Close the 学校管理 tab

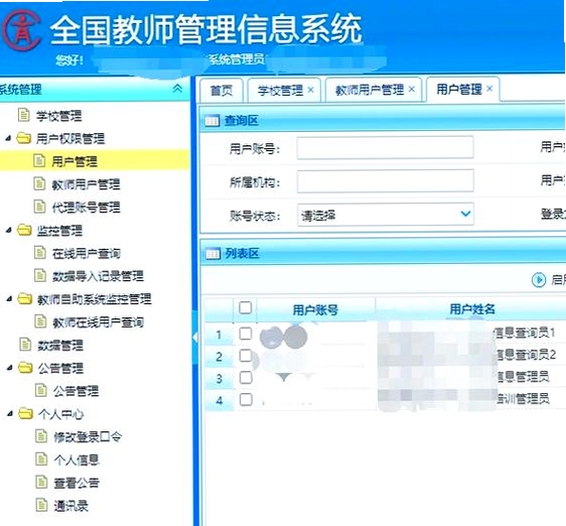(311, 90)
